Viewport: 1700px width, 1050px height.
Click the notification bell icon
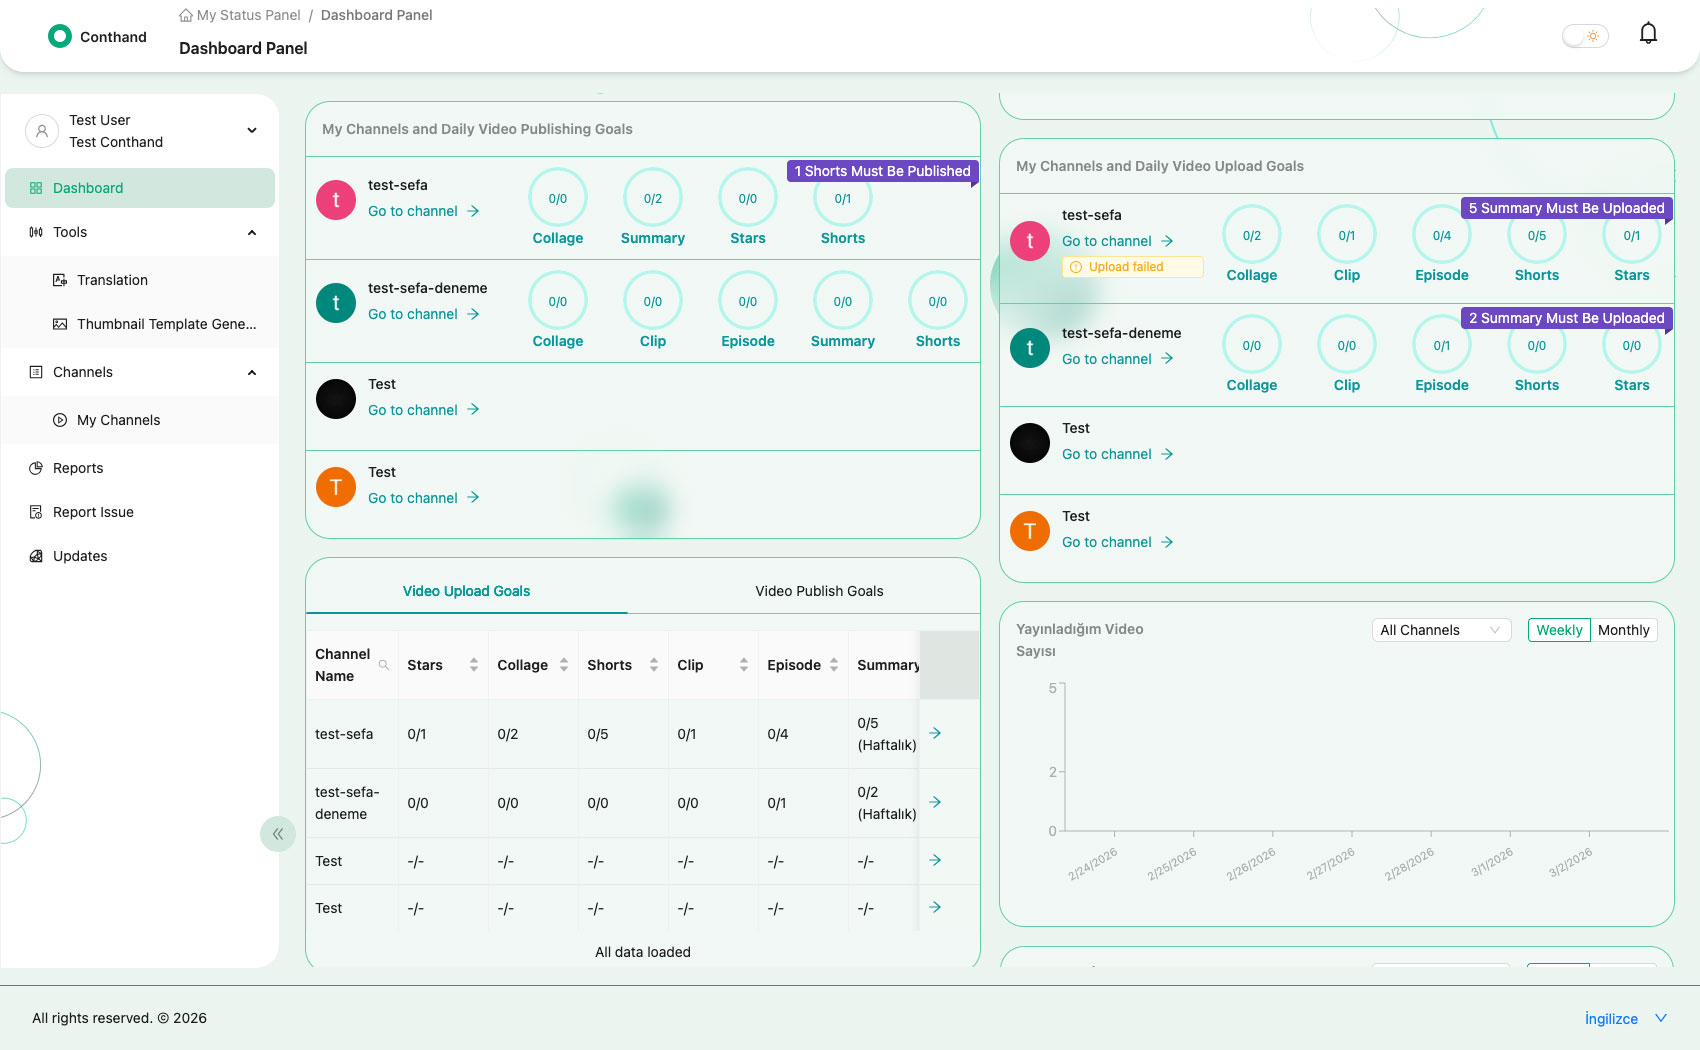[x=1648, y=34]
